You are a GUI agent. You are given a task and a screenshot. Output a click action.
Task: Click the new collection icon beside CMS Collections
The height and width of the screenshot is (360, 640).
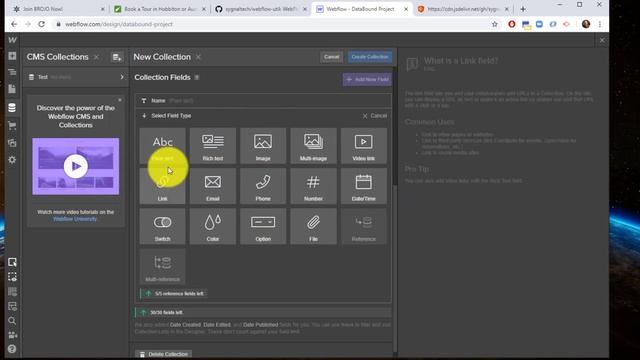tap(117, 57)
